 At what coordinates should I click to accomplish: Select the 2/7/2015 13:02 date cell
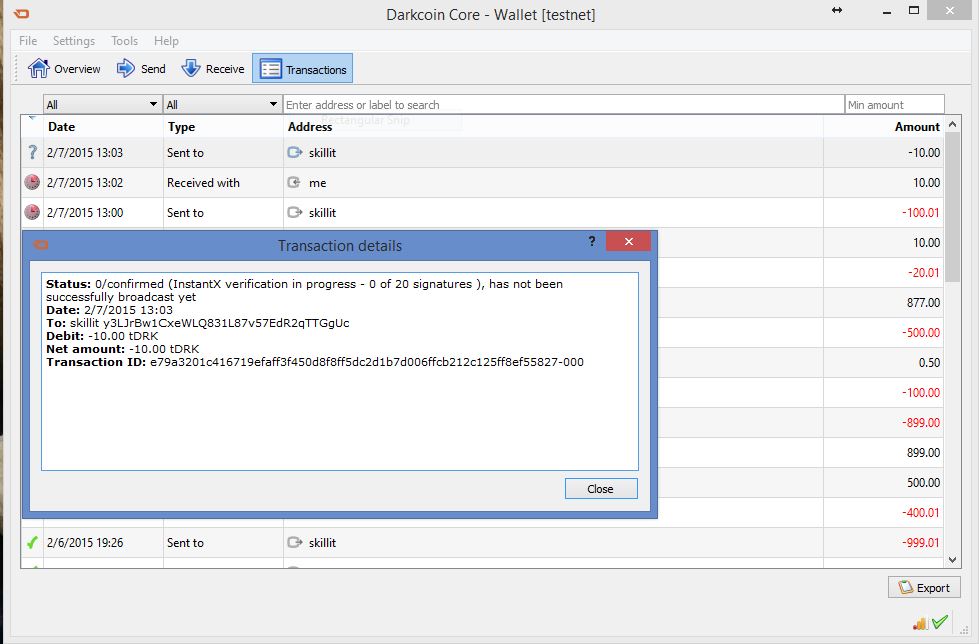tap(103, 182)
